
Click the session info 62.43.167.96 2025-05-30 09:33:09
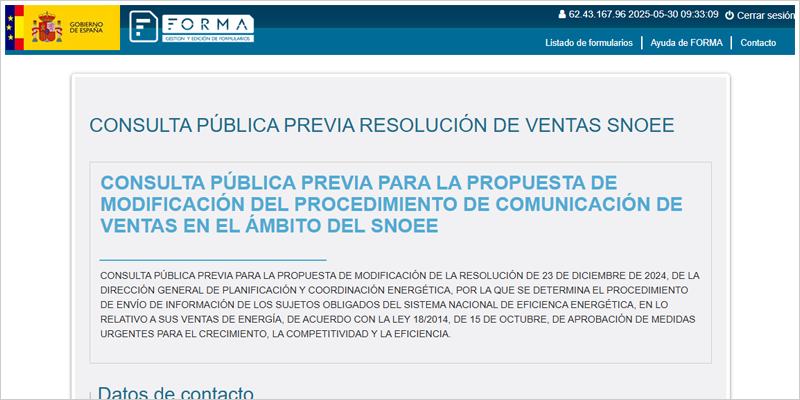pyautogui.click(x=643, y=14)
